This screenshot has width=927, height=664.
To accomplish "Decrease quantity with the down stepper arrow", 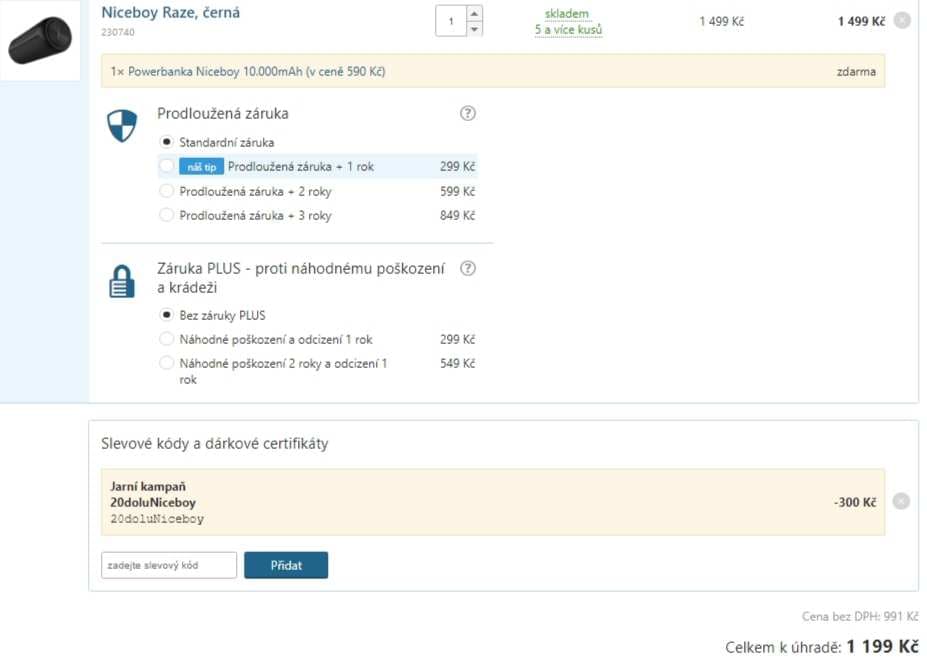I will [x=474, y=29].
